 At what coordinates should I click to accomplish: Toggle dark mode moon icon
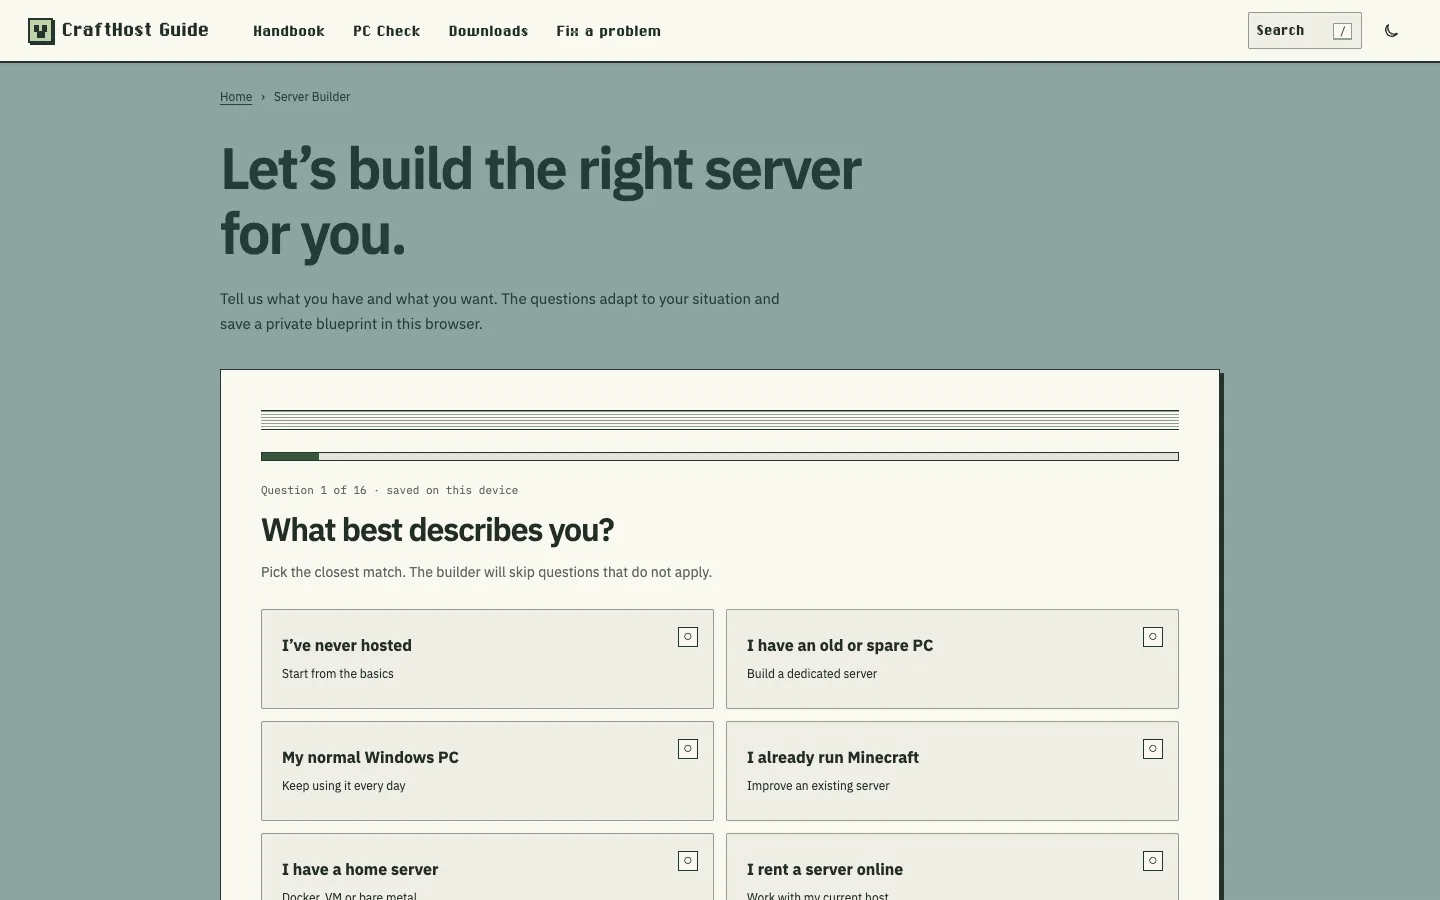(x=1391, y=31)
